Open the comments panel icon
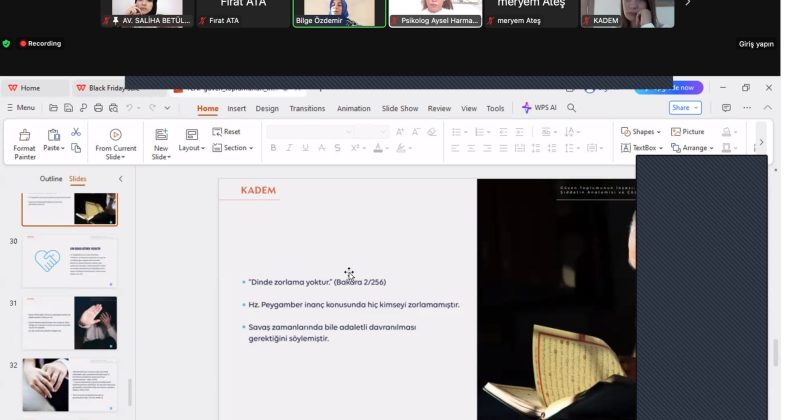785x420 pixels. [x=726, y=108]
